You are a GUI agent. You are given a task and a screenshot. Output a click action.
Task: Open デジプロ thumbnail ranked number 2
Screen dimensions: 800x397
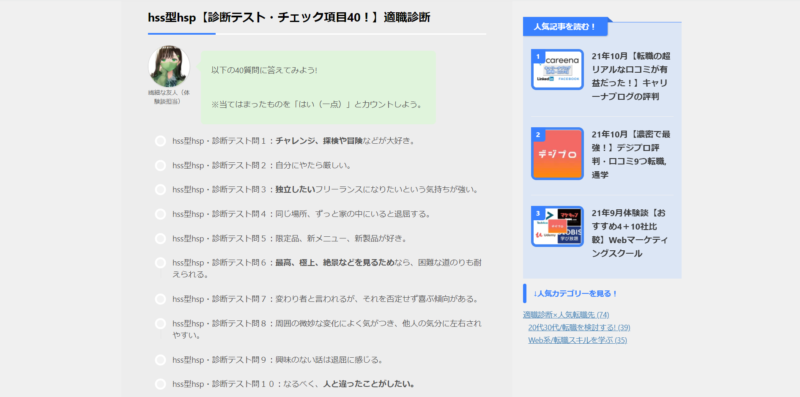click(557, 154)
